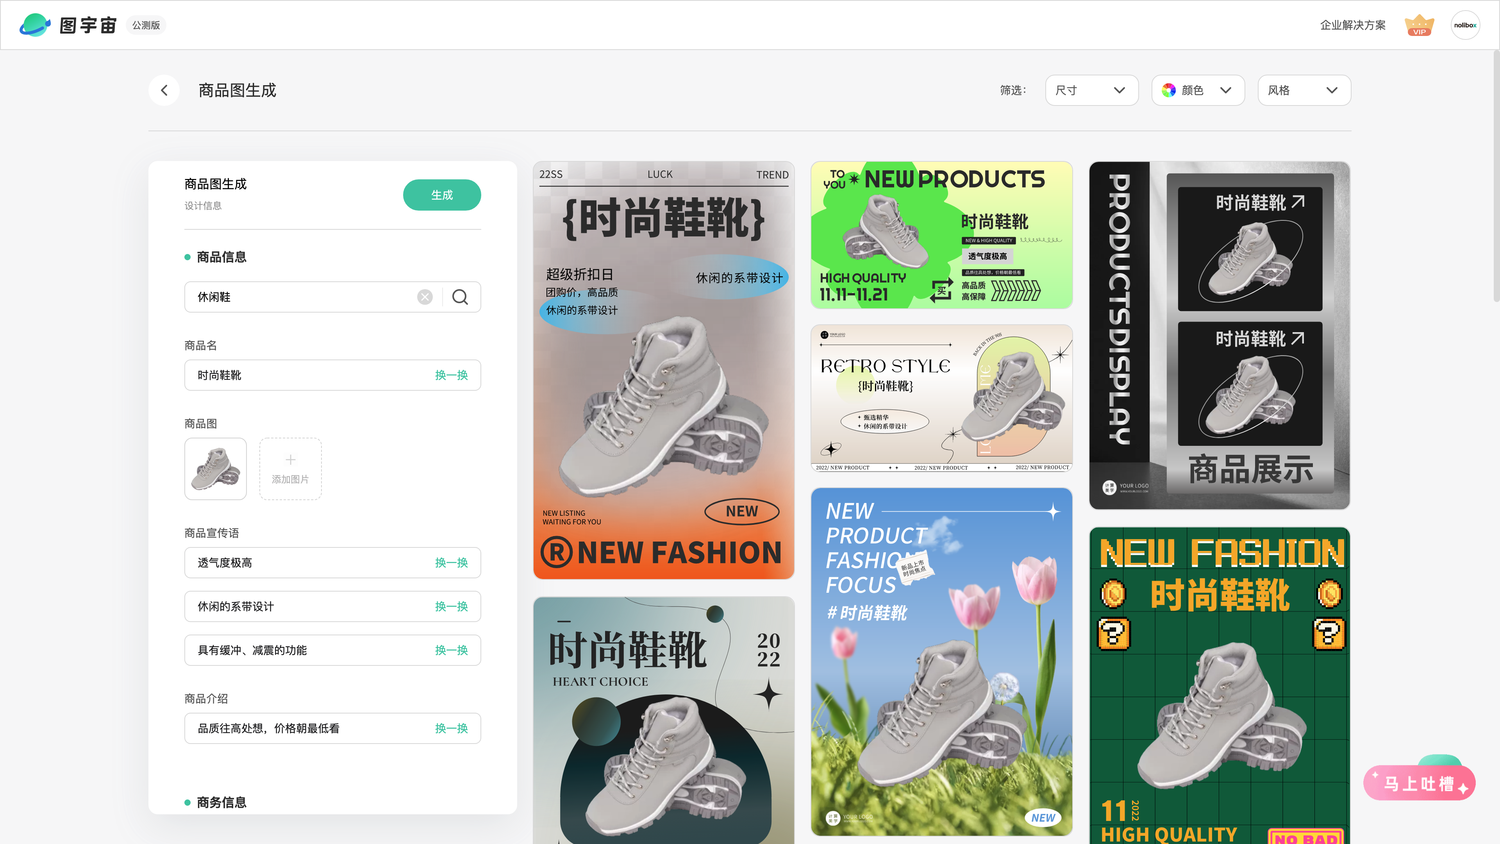
Task: Clear the 休闲鞋 search field
Action: click(425, 297)
